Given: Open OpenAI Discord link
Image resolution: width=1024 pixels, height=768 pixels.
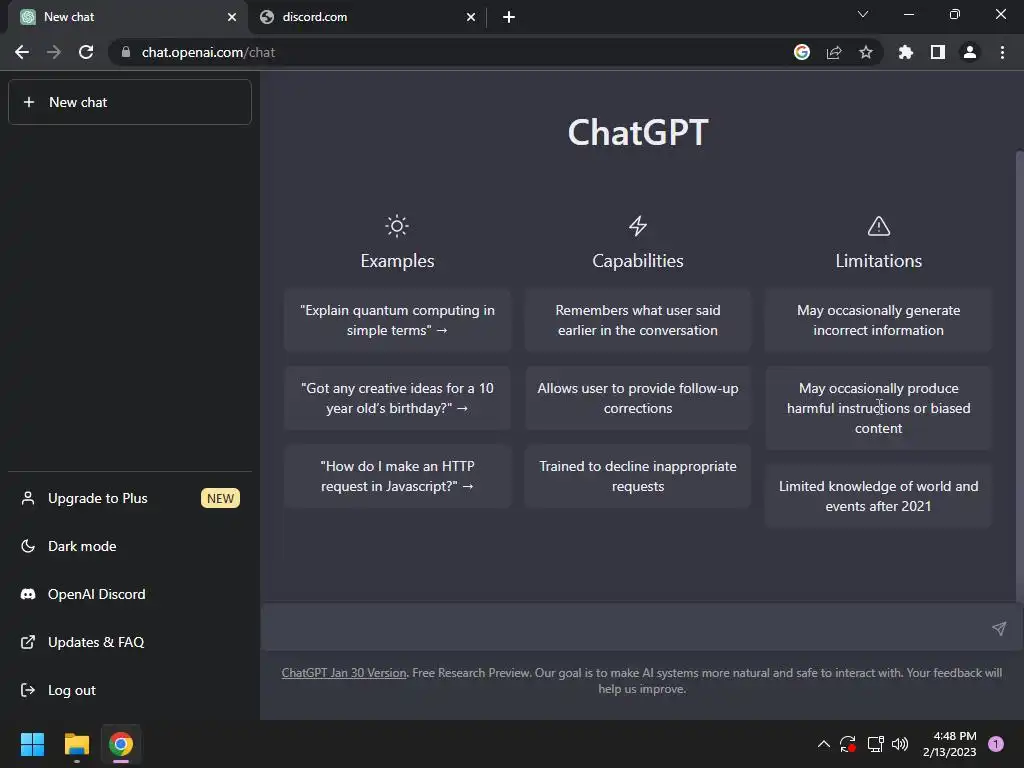Looking at the screenshot, I should pyautogui.click(x=129, y=594).
